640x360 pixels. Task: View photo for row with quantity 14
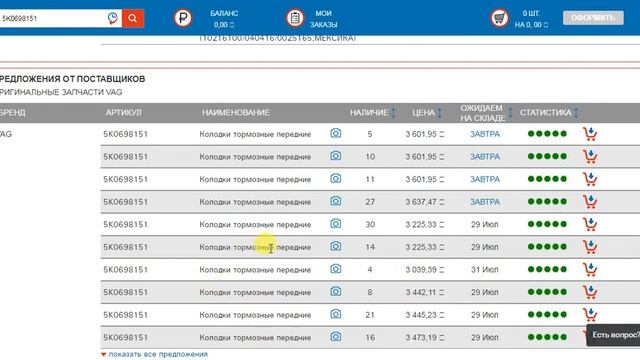click(336, 247)
